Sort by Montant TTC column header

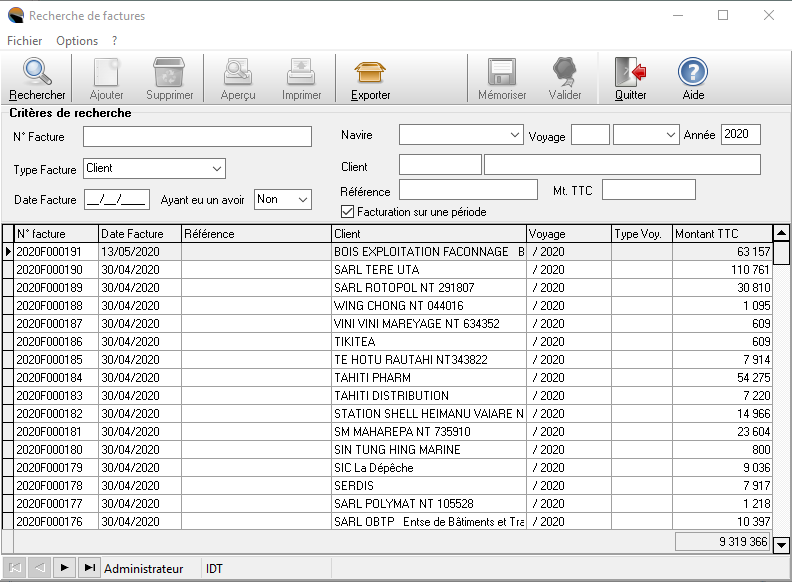click(x=722, y=234)
